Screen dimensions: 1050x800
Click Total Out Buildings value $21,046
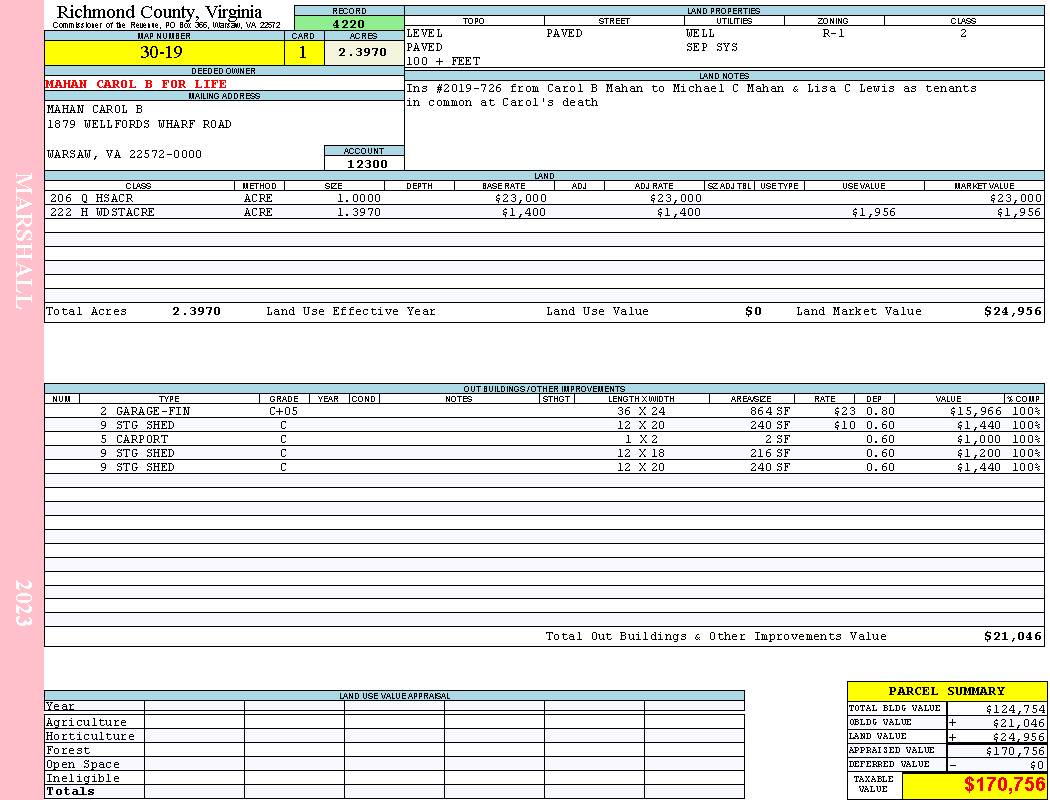pos(1013,637)
